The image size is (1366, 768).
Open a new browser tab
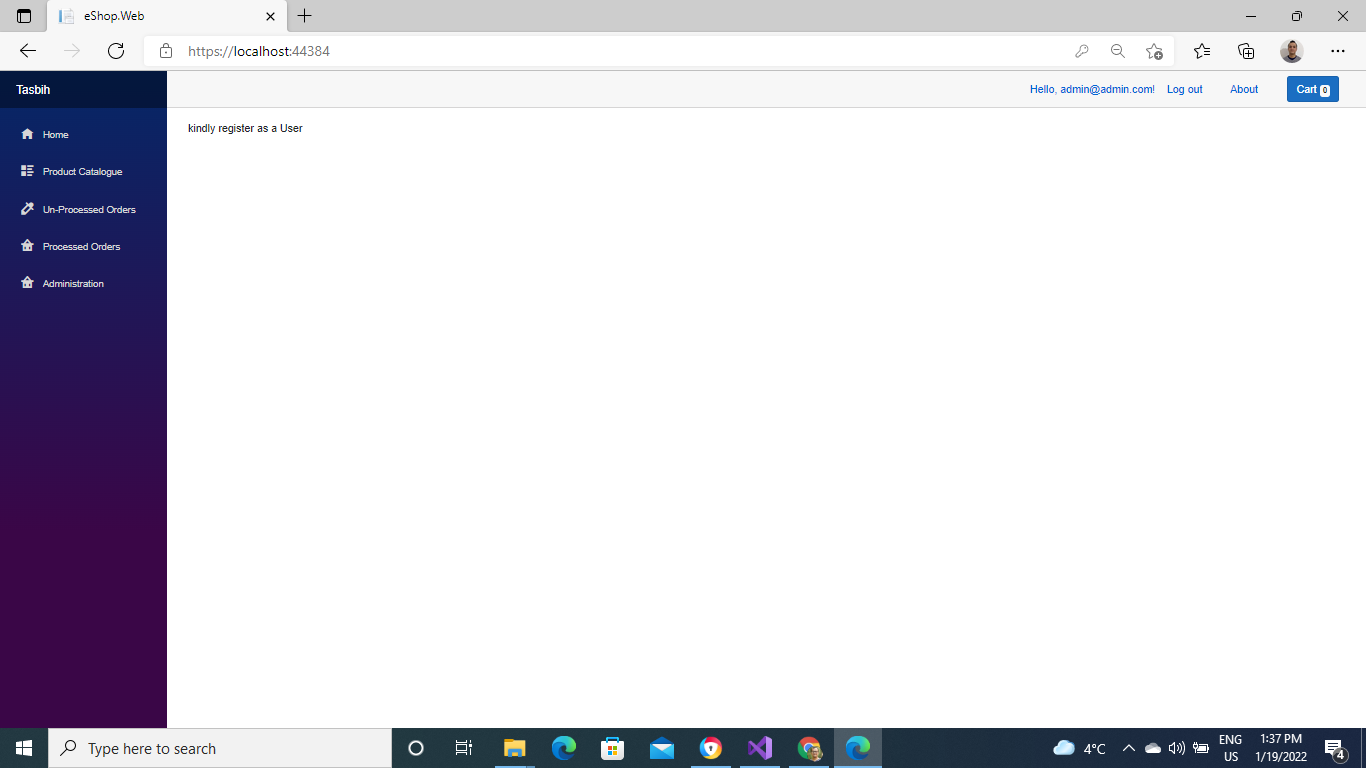point(305,16)
